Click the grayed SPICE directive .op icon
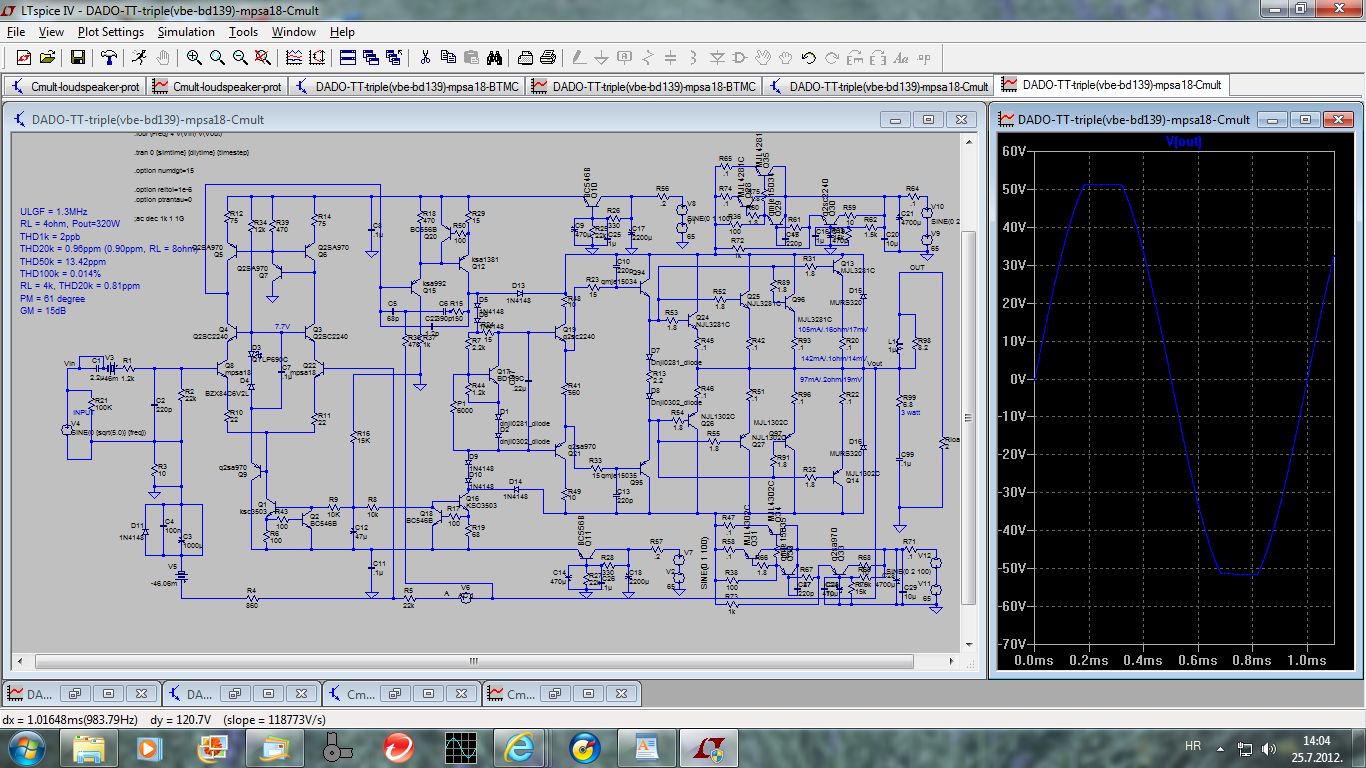 coord(925,57)
